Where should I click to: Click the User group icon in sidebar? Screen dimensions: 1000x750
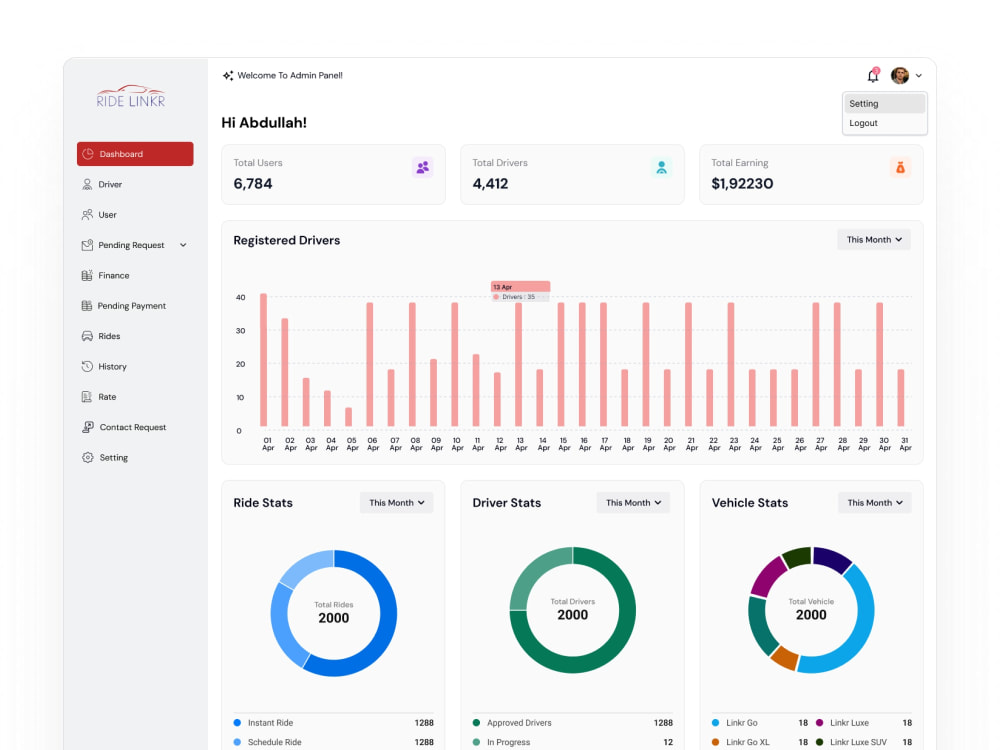[x=87, y=214]
